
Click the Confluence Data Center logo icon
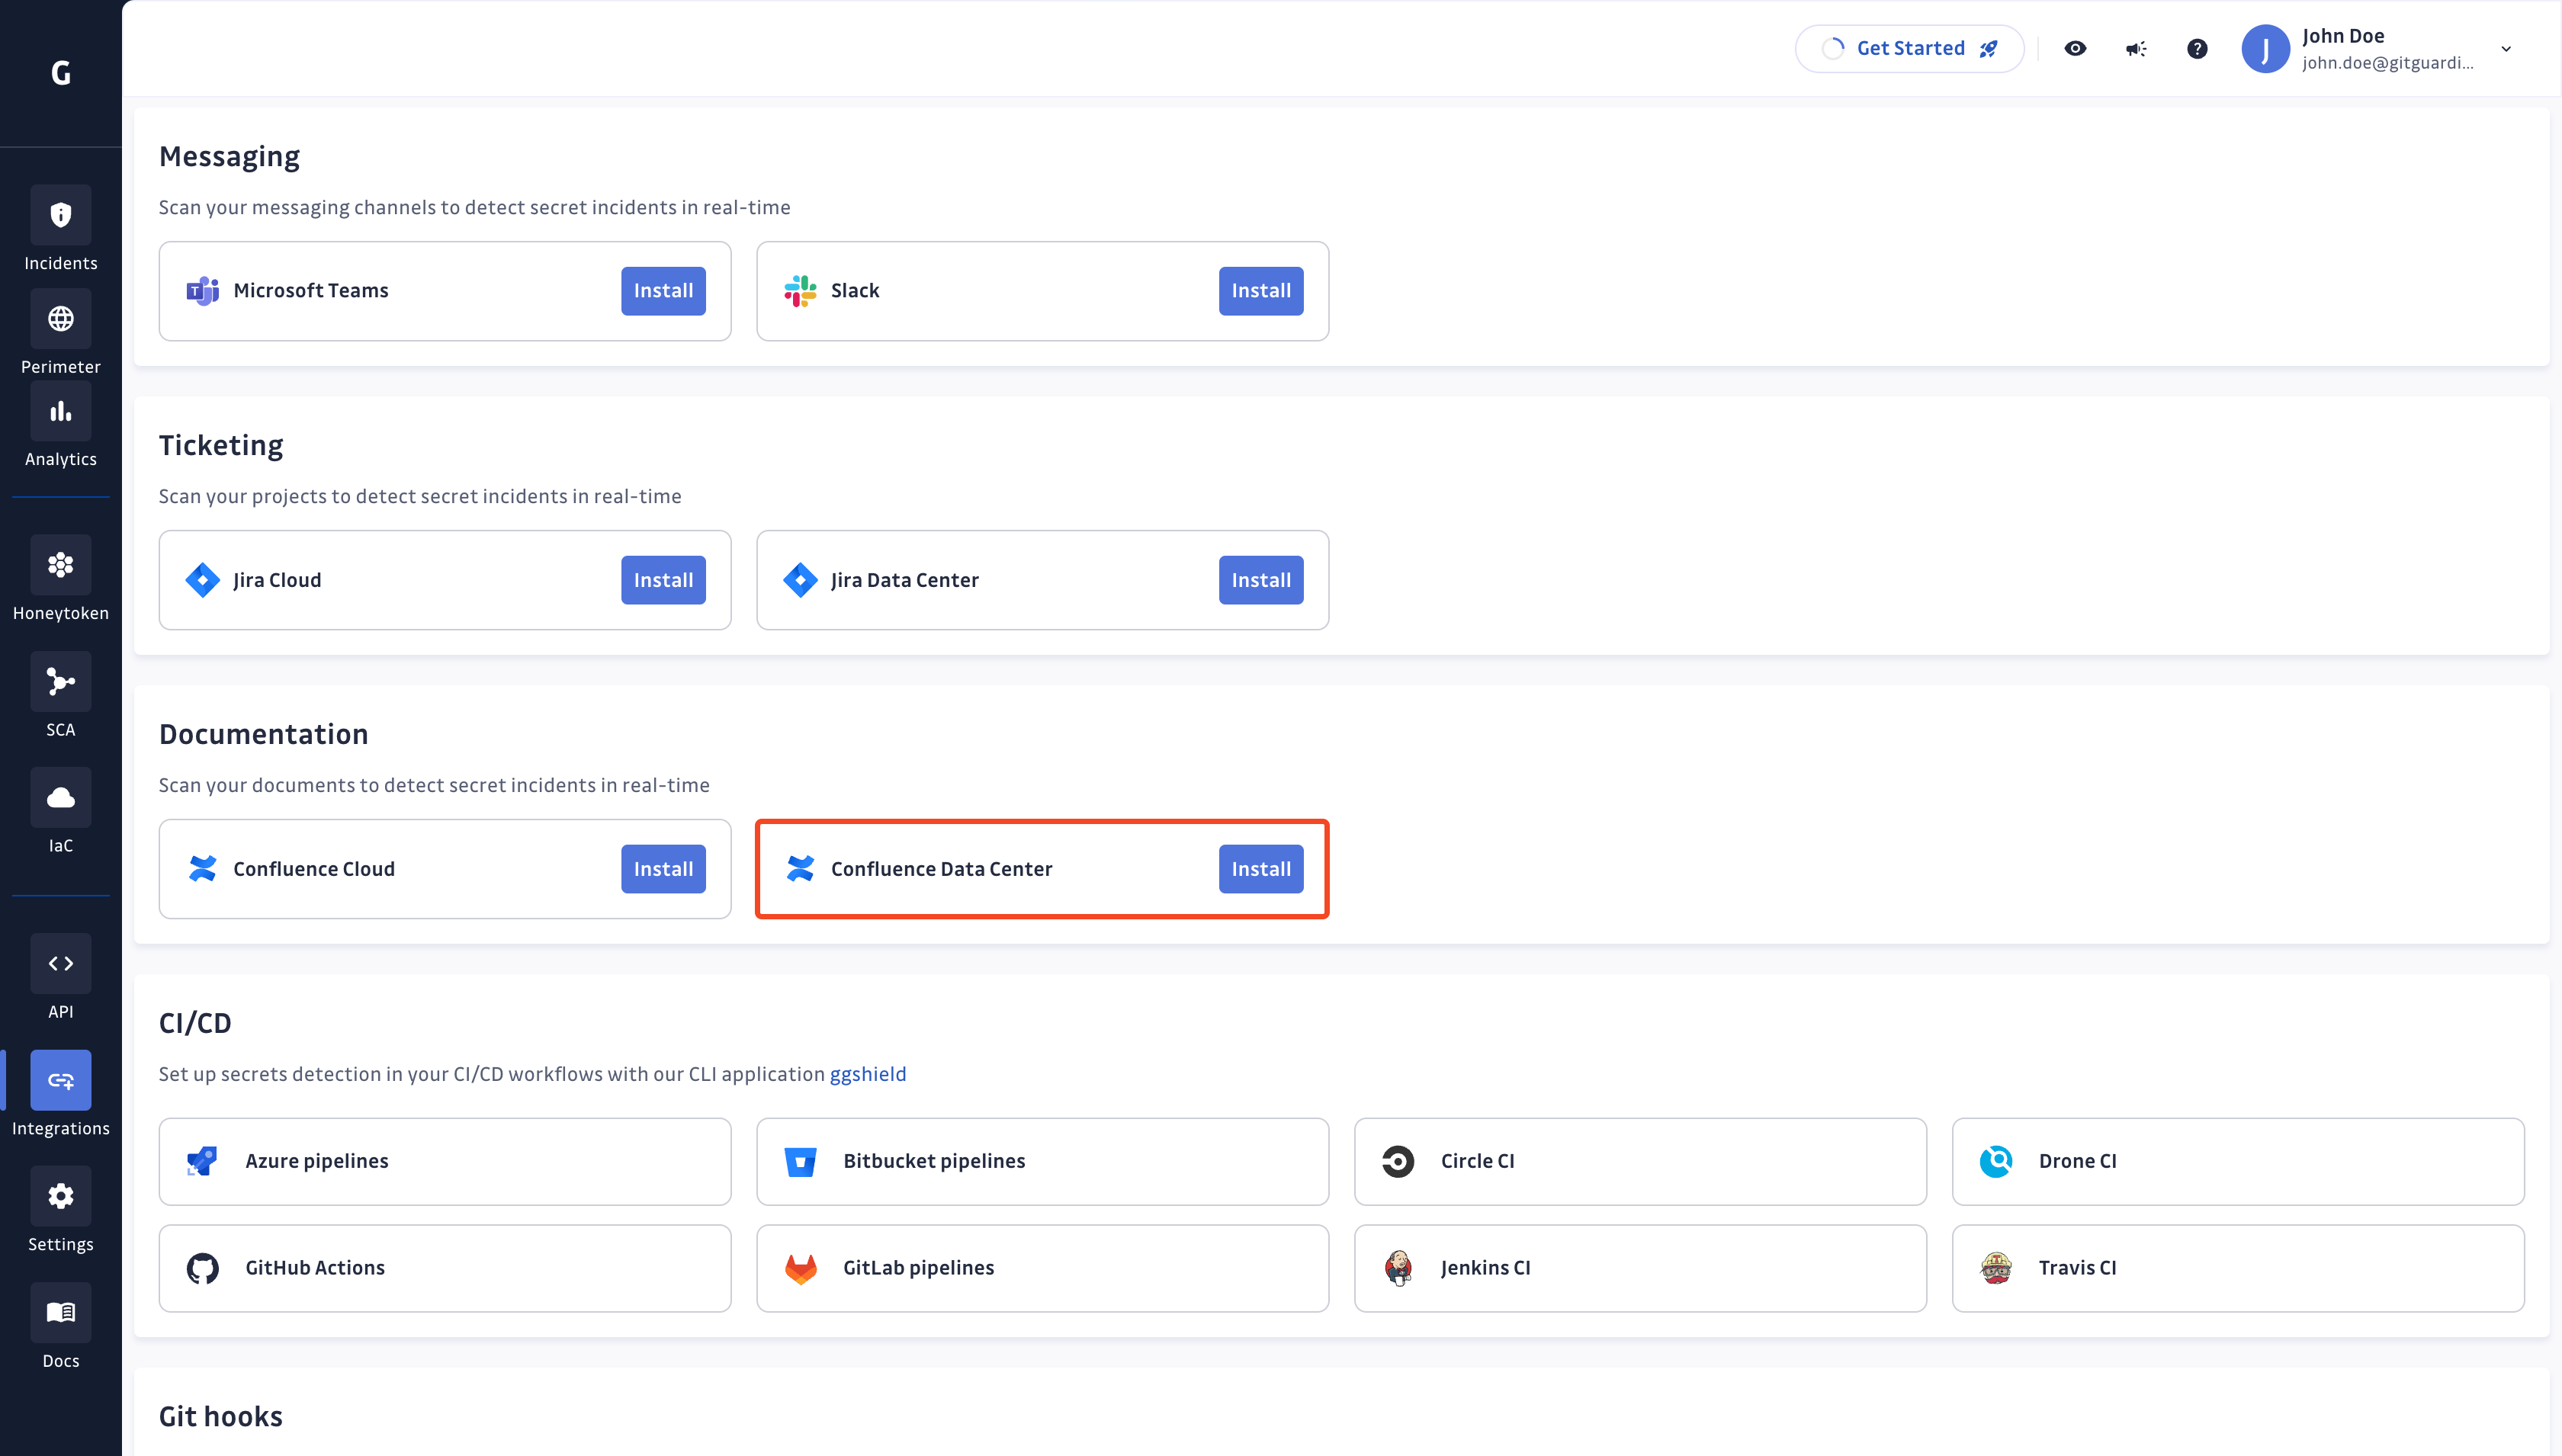point(800,869)
